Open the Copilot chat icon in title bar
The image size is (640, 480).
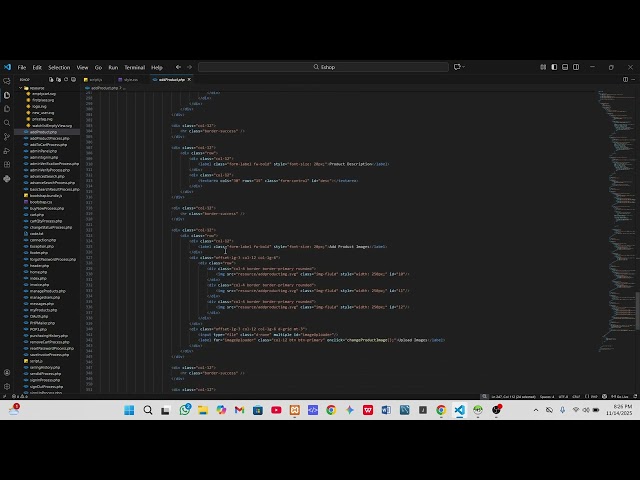(457, 67)
